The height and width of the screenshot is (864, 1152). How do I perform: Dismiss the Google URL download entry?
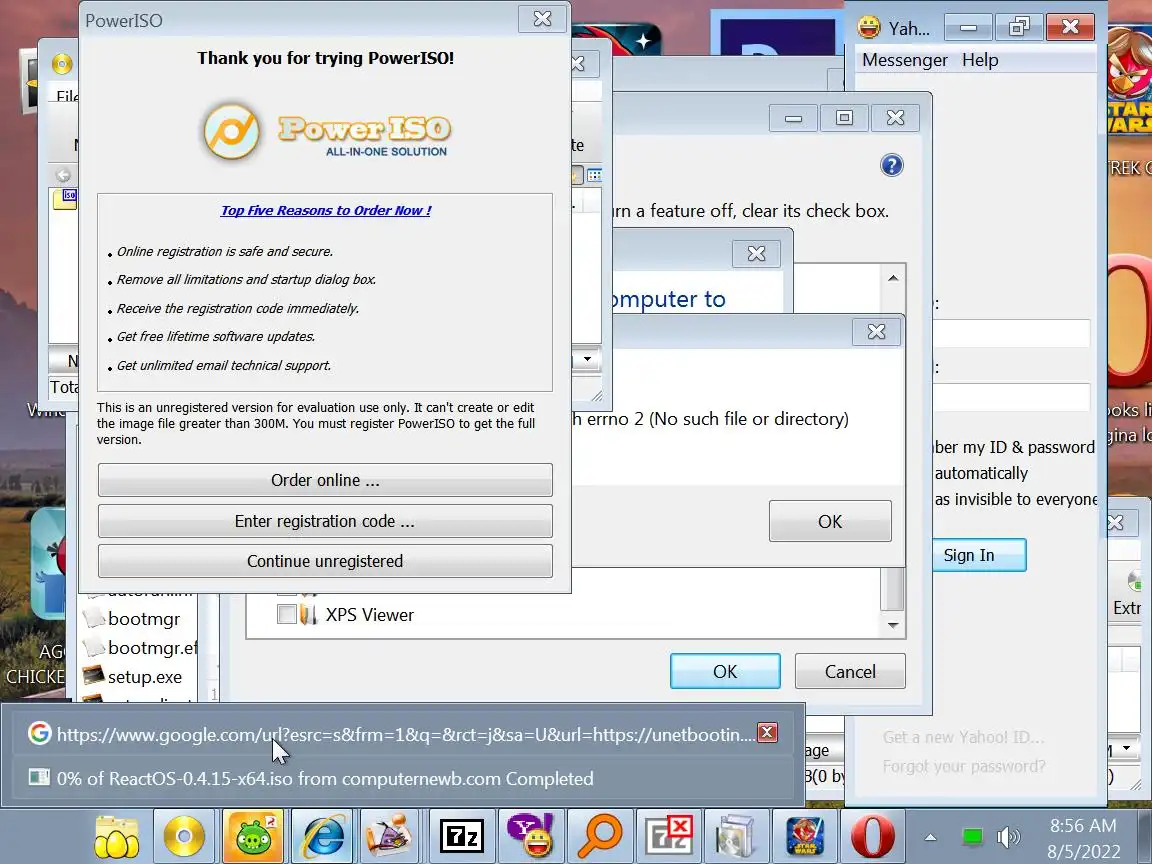(767, 732)
